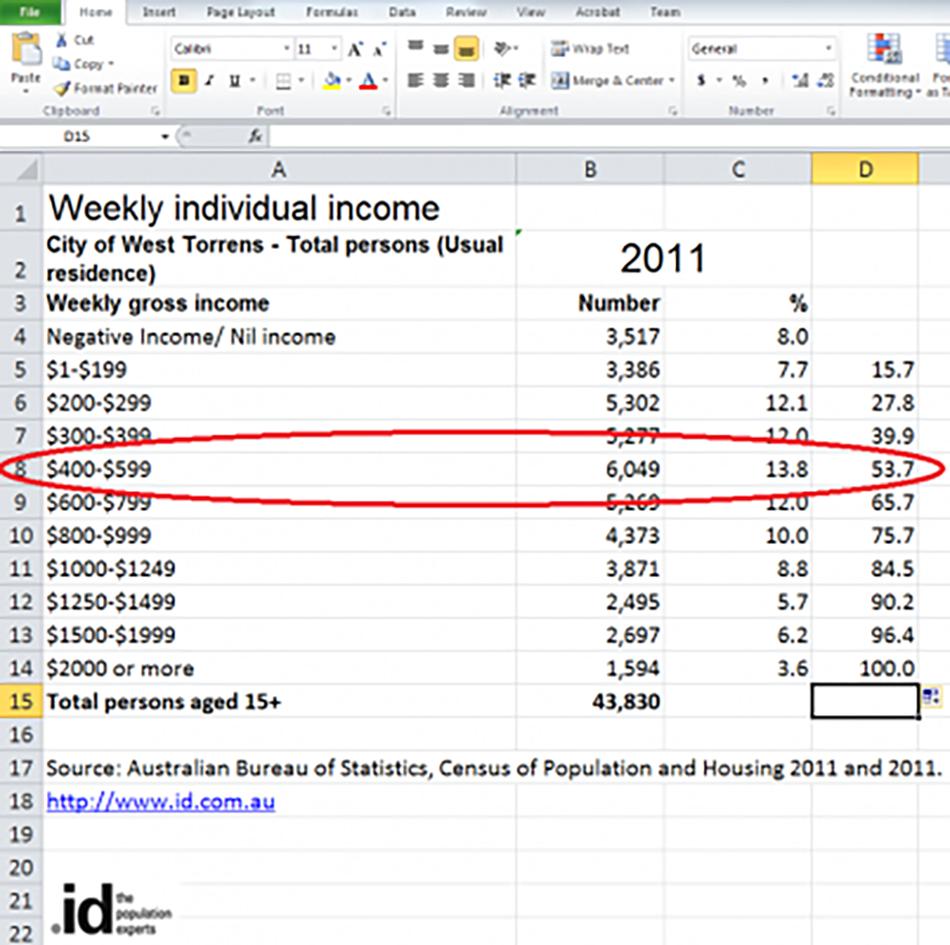Open the Borders dropdown arrow
This screenshot has height=945, width=950.
301,81
